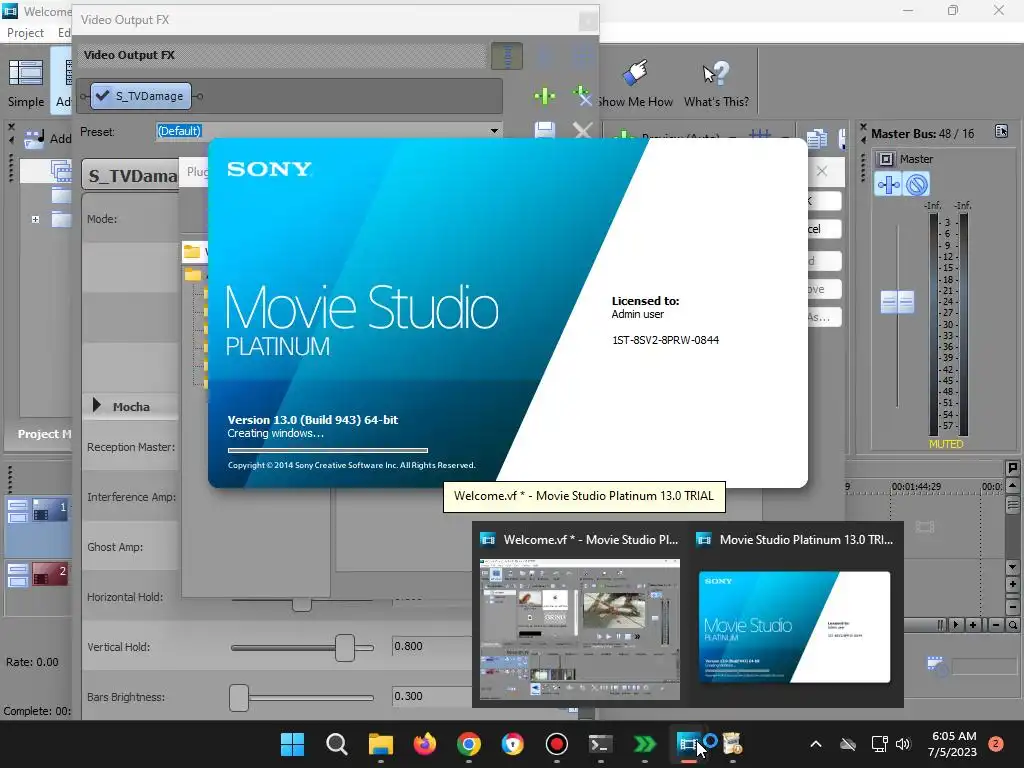1024x768 pixels.
Task: Toggle the S_TVDamage plug-in checkbox
Action: [x=103, y=96]
